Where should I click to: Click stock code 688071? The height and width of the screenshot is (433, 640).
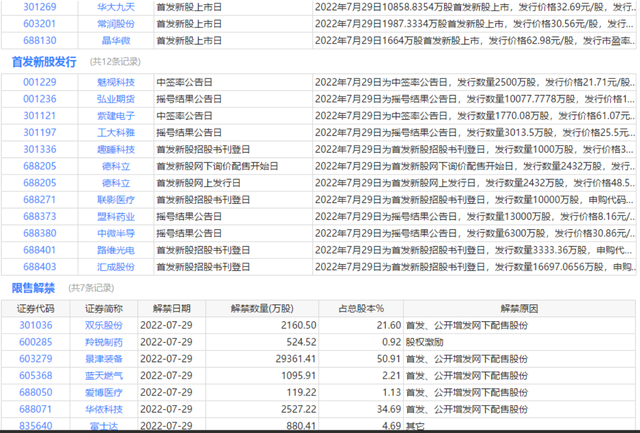36,409
